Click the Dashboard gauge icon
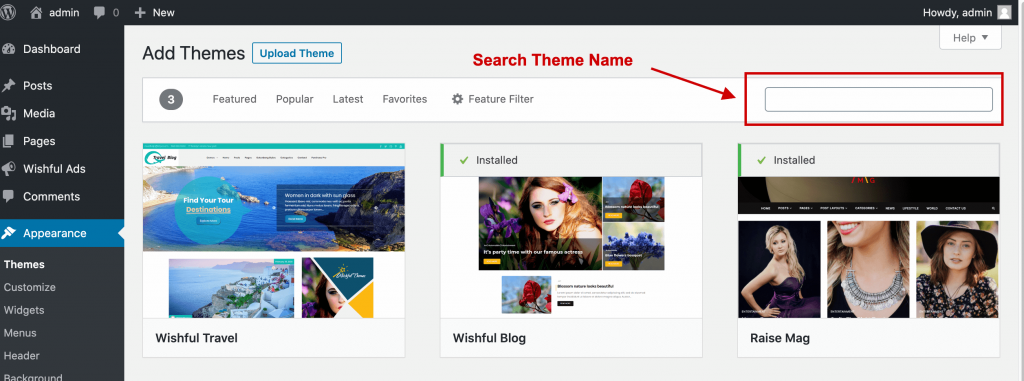 tap(8, 49)
